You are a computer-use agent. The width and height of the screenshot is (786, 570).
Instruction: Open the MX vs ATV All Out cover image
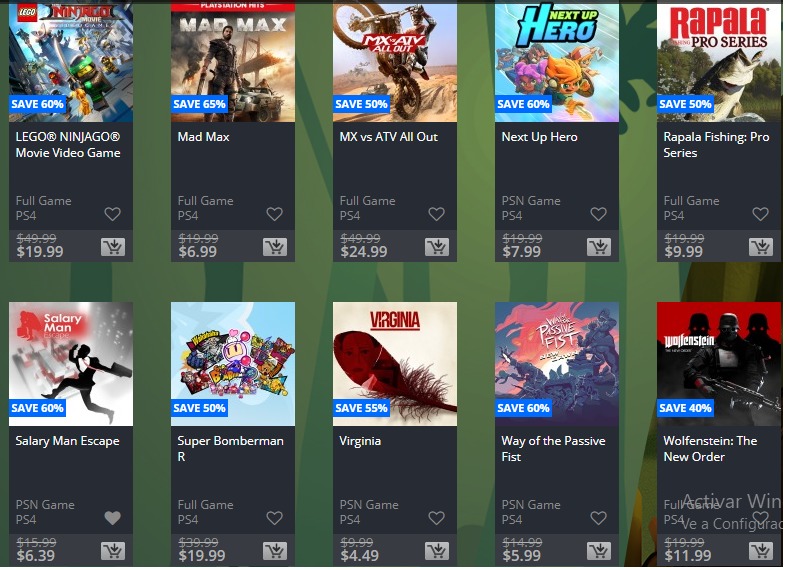tap(395, 61)
